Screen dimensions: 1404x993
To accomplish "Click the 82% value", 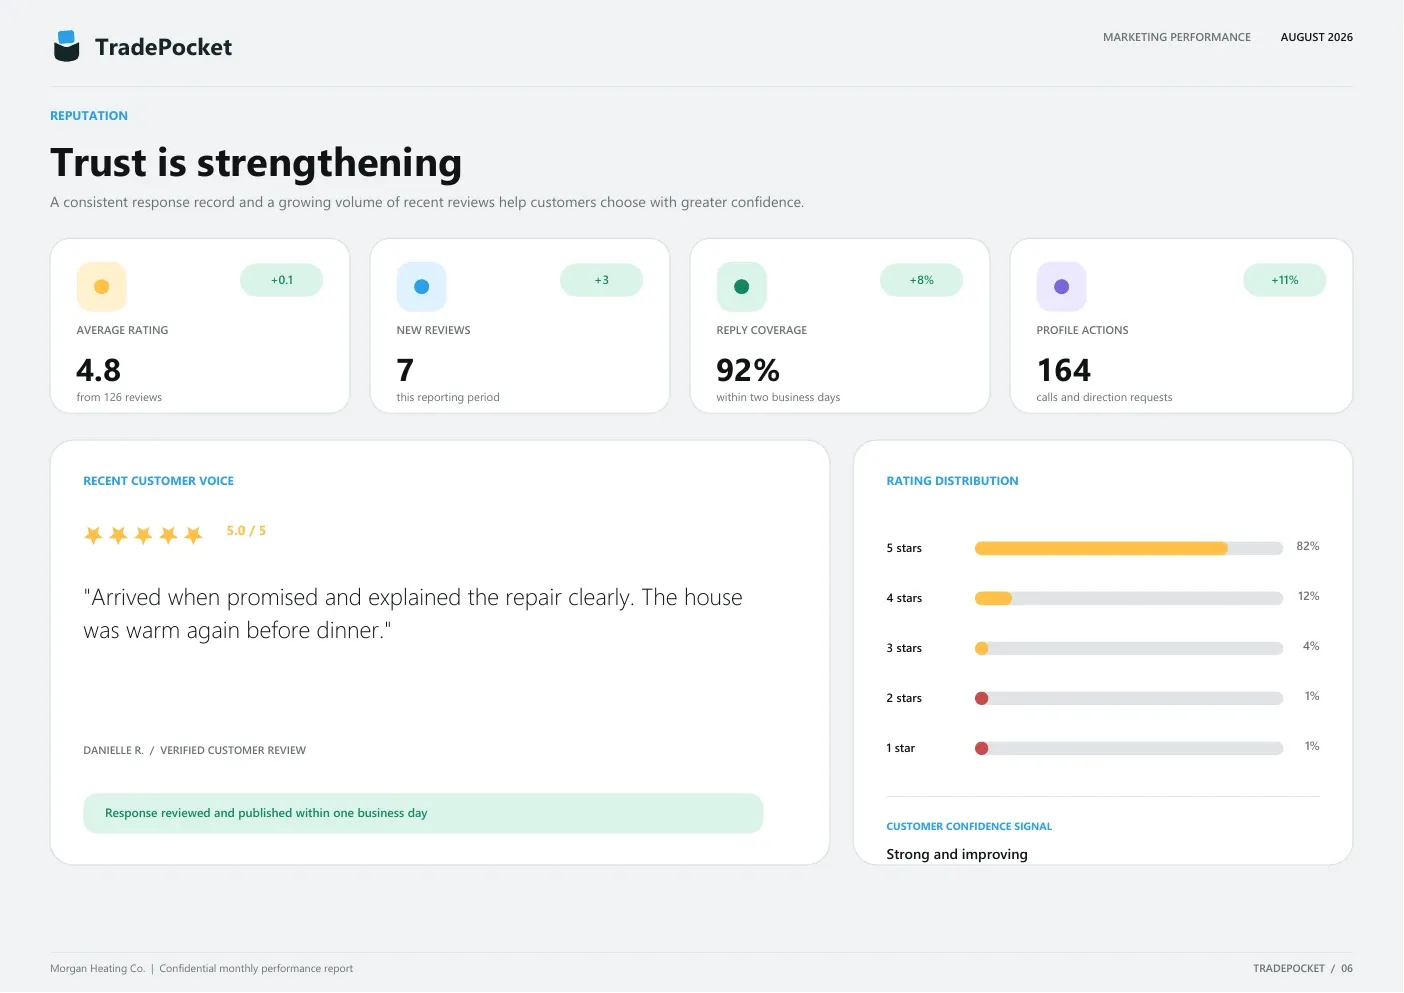I will click(1308, 546).
